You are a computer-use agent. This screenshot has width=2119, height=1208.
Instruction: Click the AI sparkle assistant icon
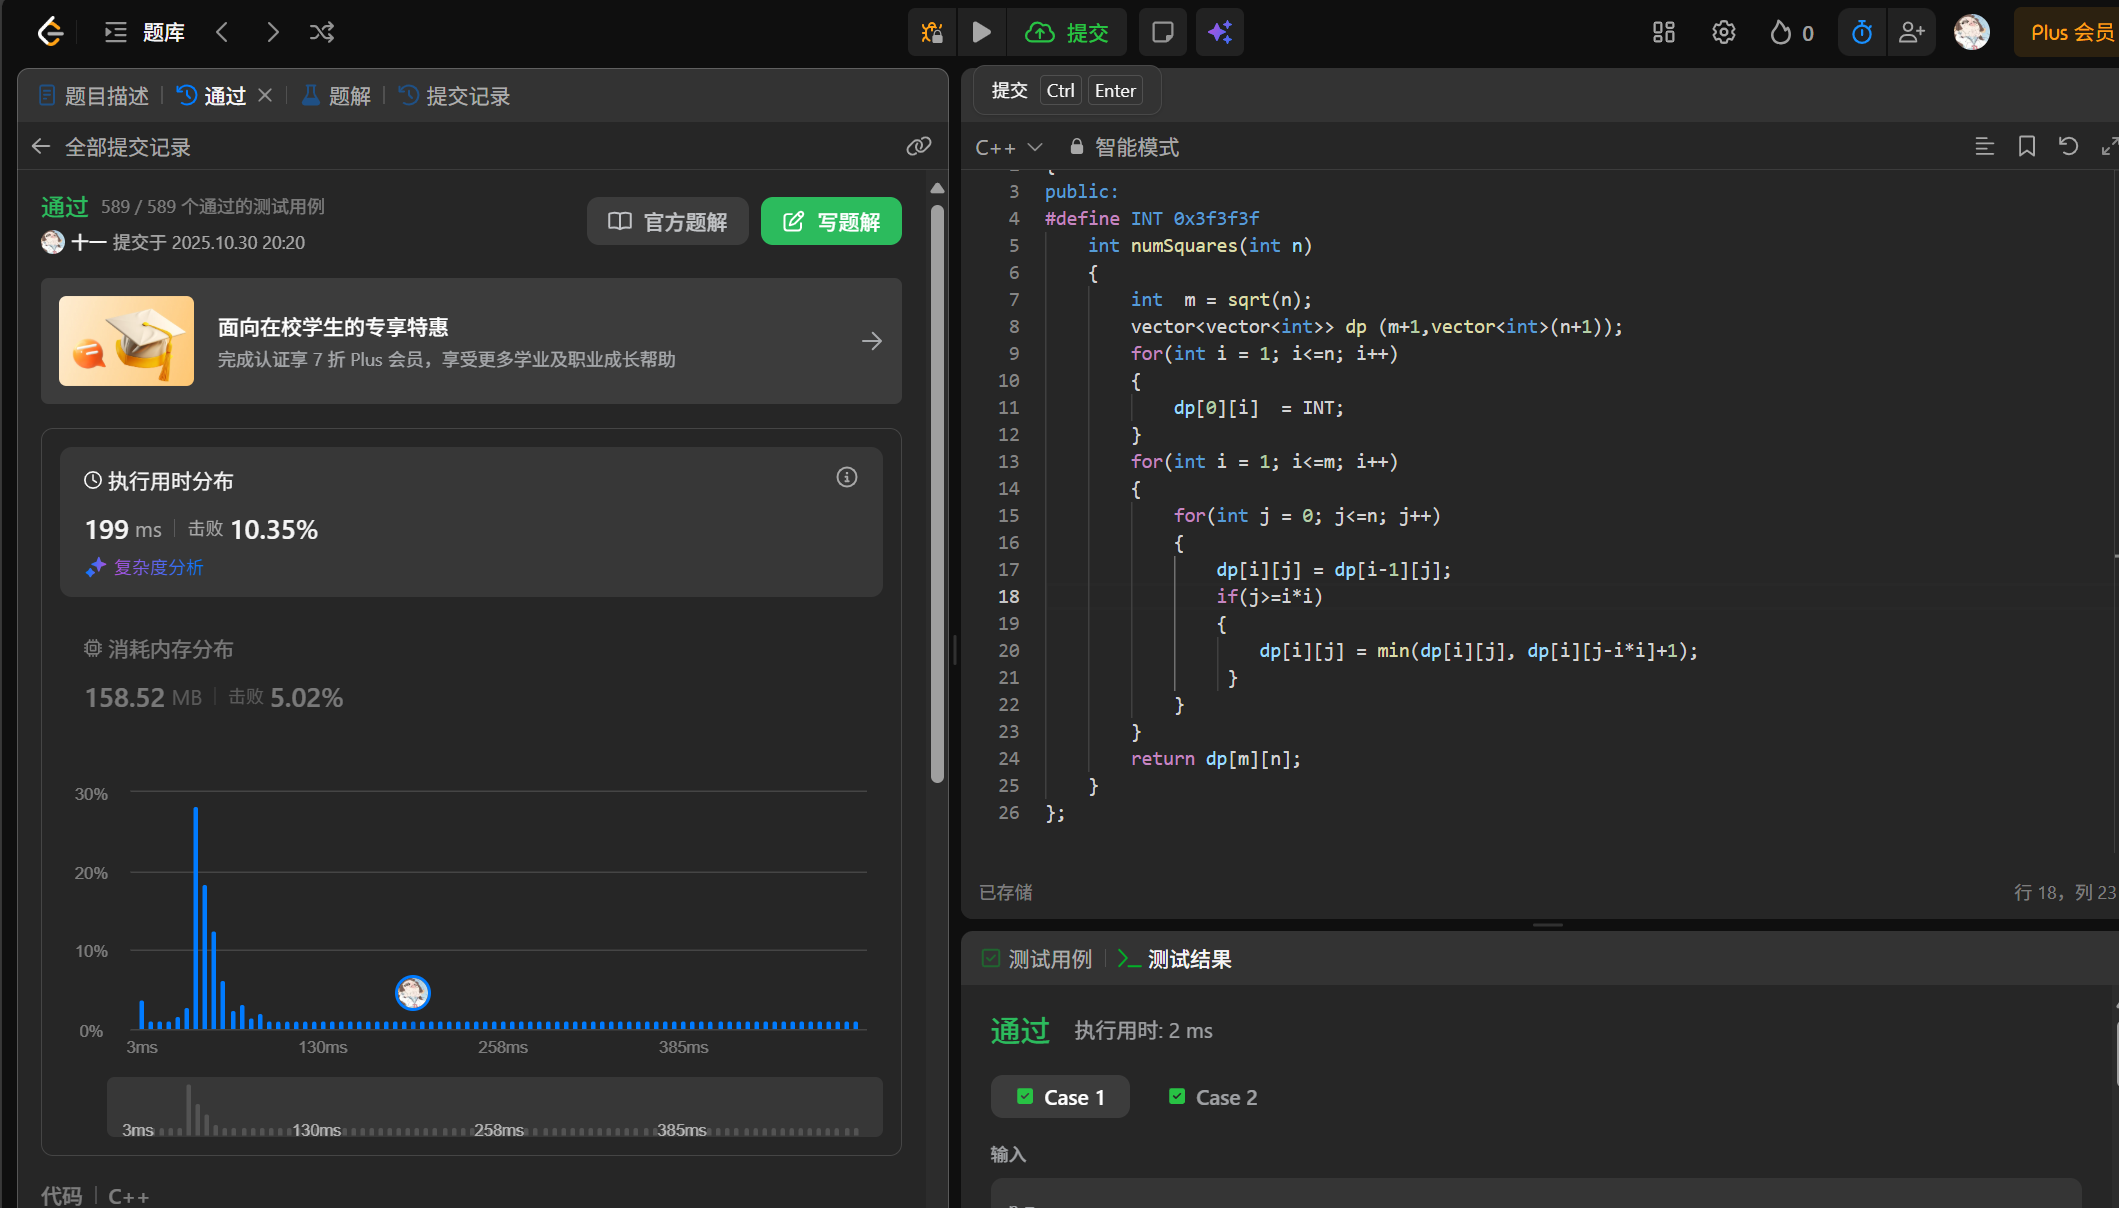click(1219, 32)
